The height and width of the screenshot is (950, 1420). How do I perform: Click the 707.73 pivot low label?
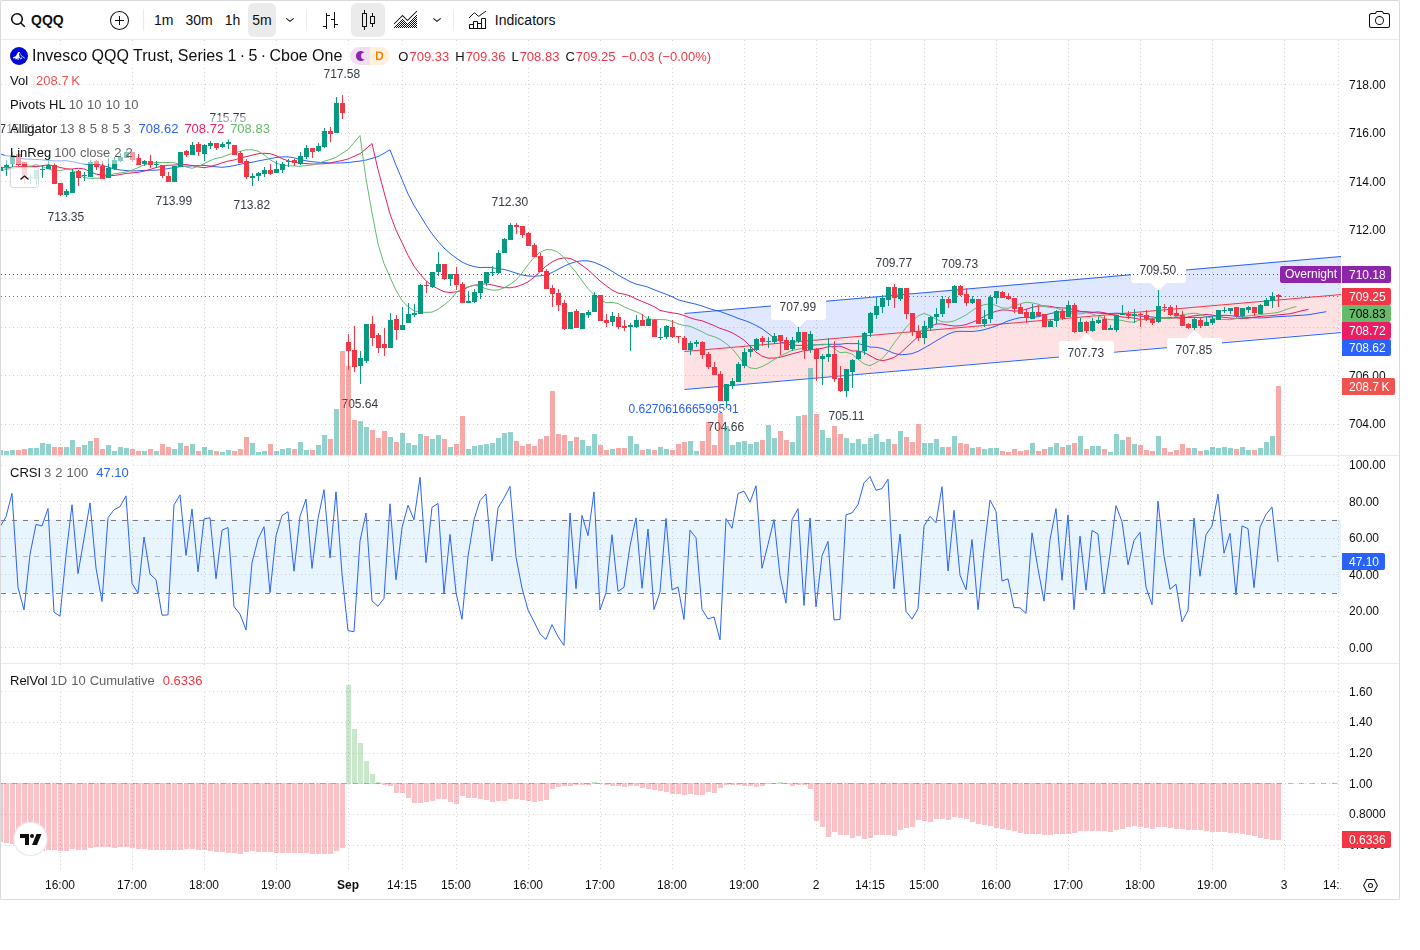pyautogui.click(x=1086, y=353)
